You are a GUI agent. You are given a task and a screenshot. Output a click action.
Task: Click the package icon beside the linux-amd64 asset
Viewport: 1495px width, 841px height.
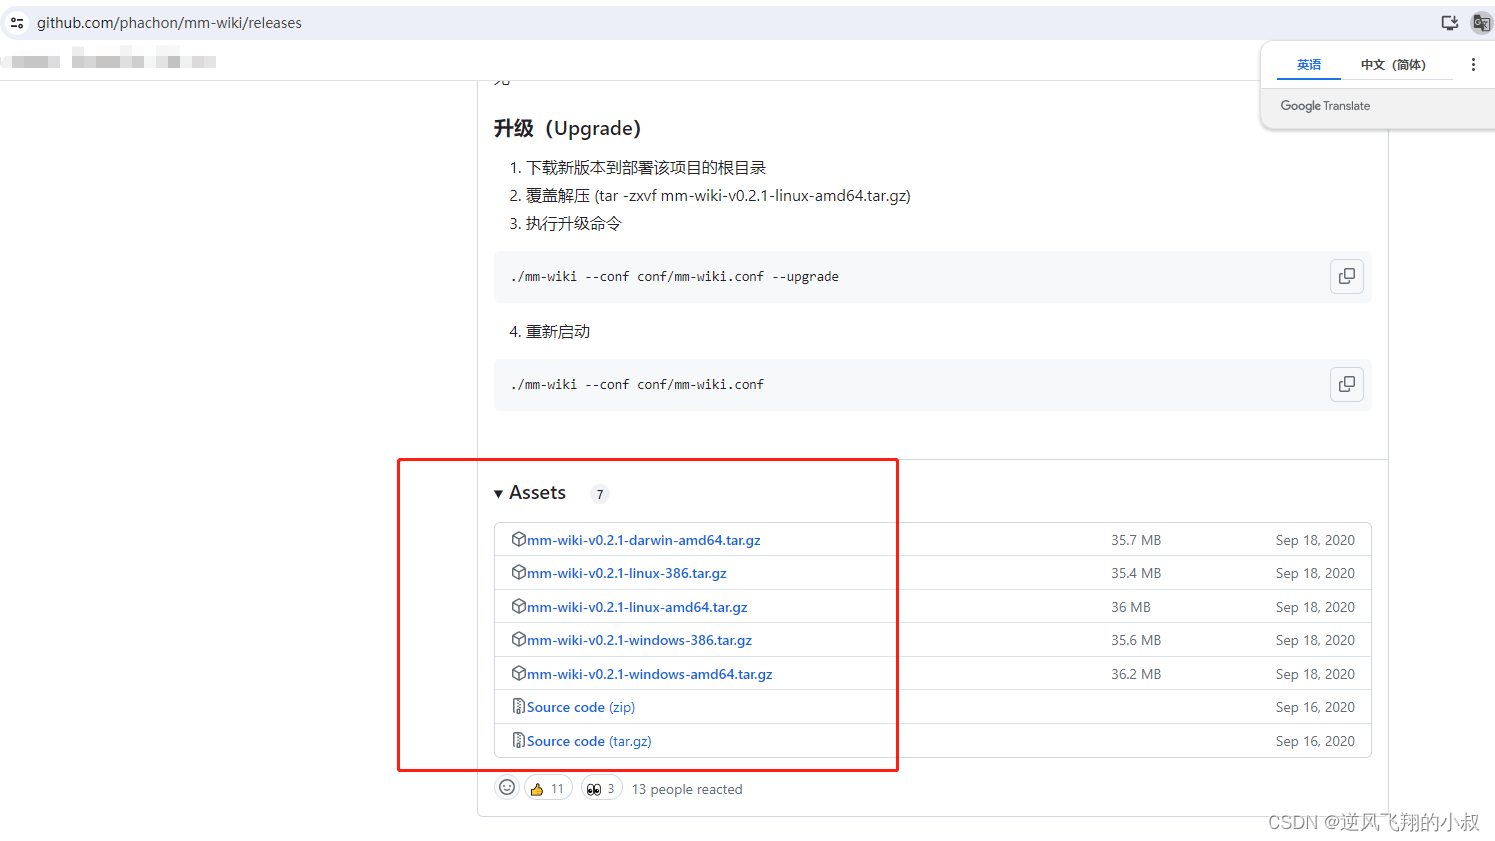(x=518, y=606)
